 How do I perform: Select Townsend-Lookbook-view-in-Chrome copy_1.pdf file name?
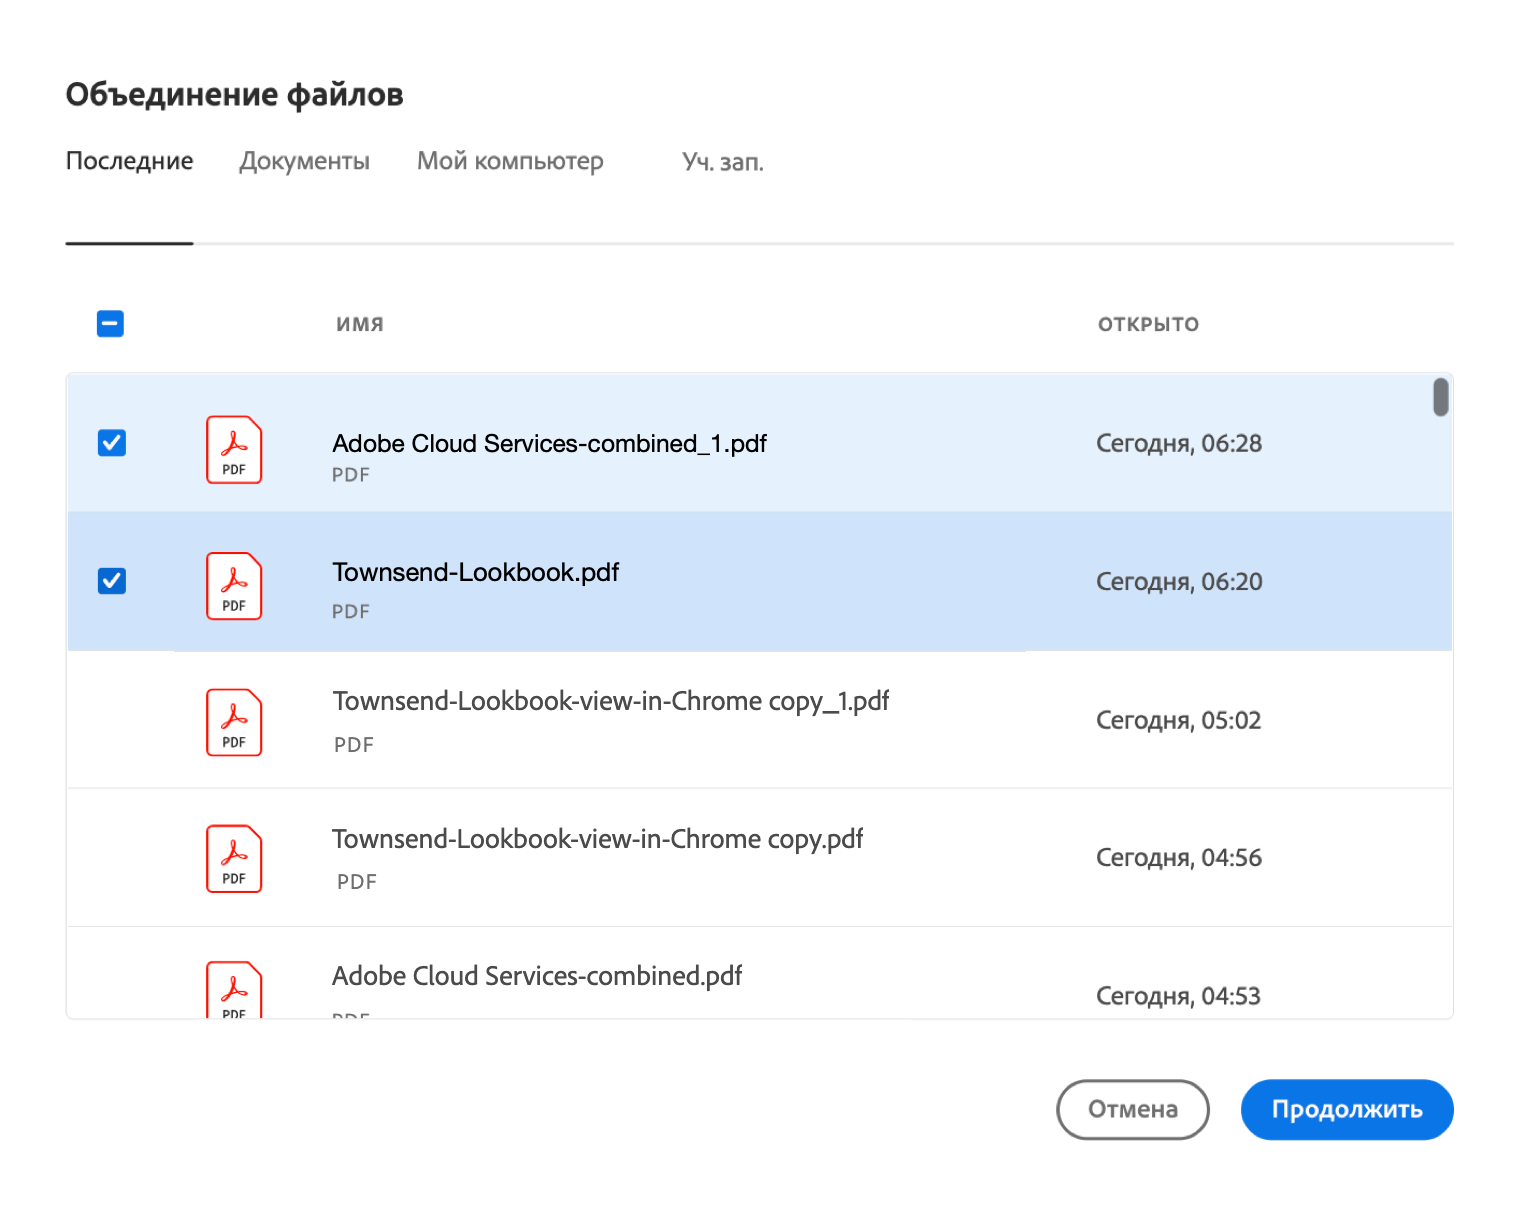point(610,702)
